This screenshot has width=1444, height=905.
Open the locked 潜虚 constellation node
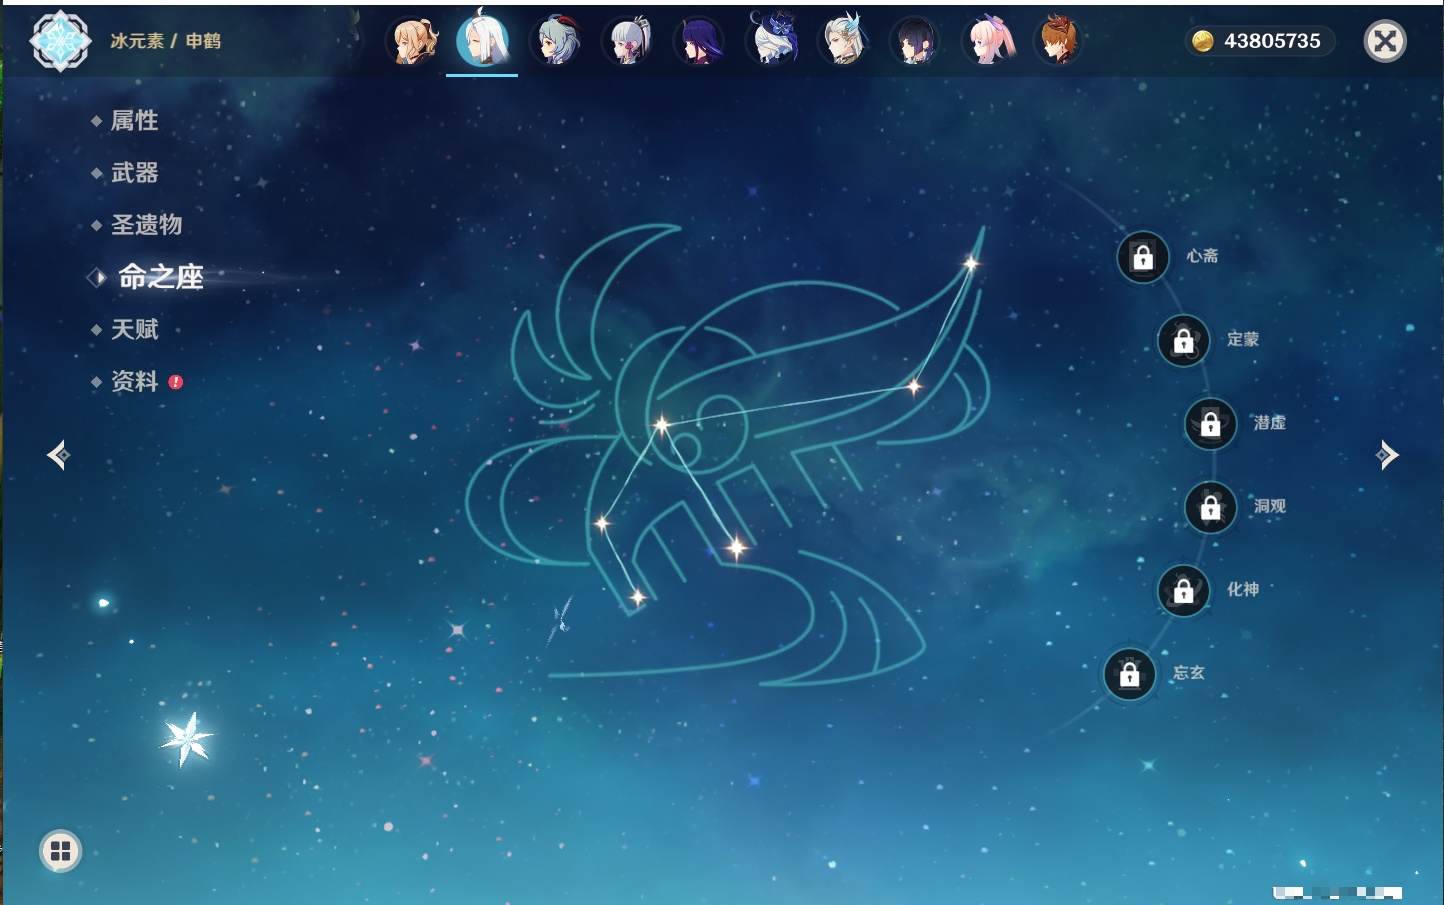pyautogui.click(x=1210, y=424)
